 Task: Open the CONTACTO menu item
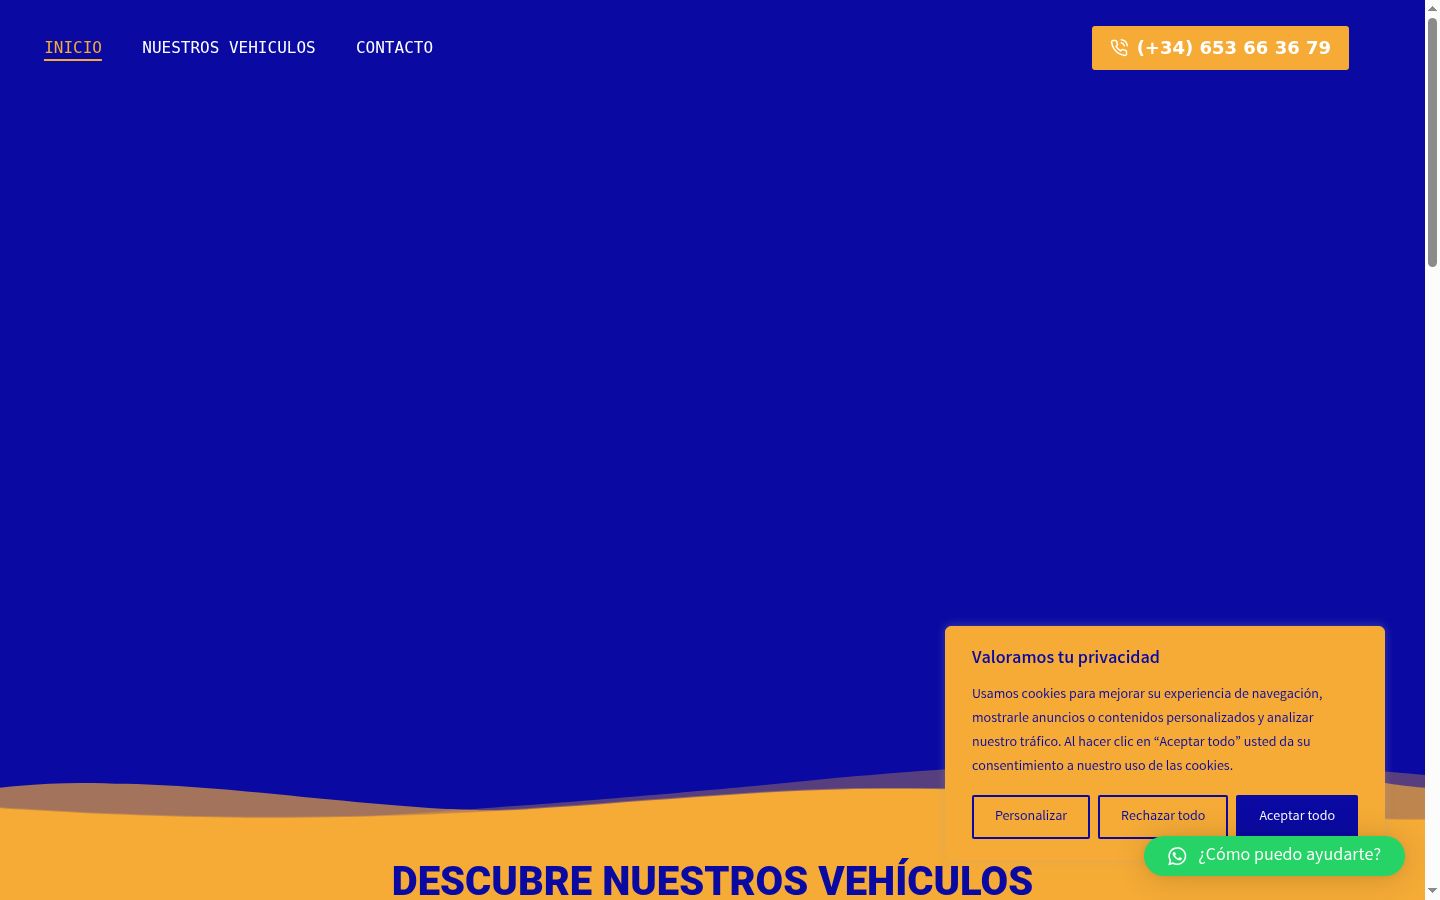tap(394, 47)
